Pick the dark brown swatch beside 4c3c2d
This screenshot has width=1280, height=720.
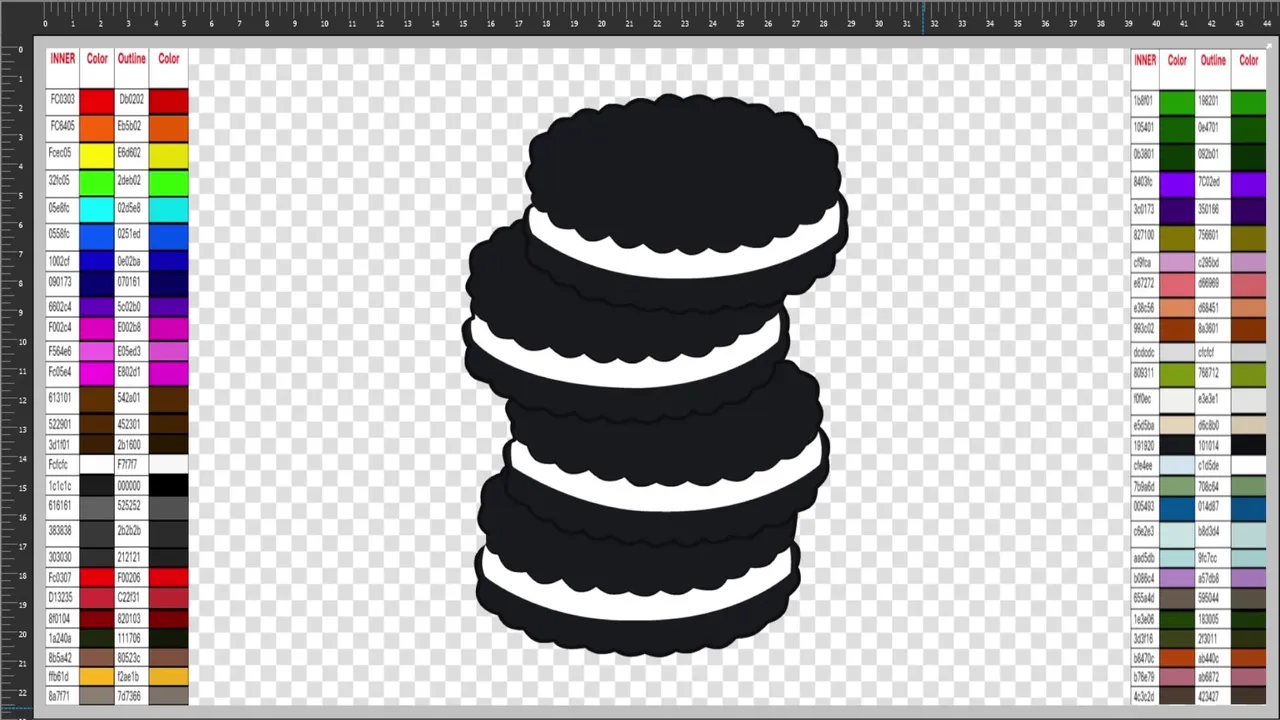[x=1177, y=696]
